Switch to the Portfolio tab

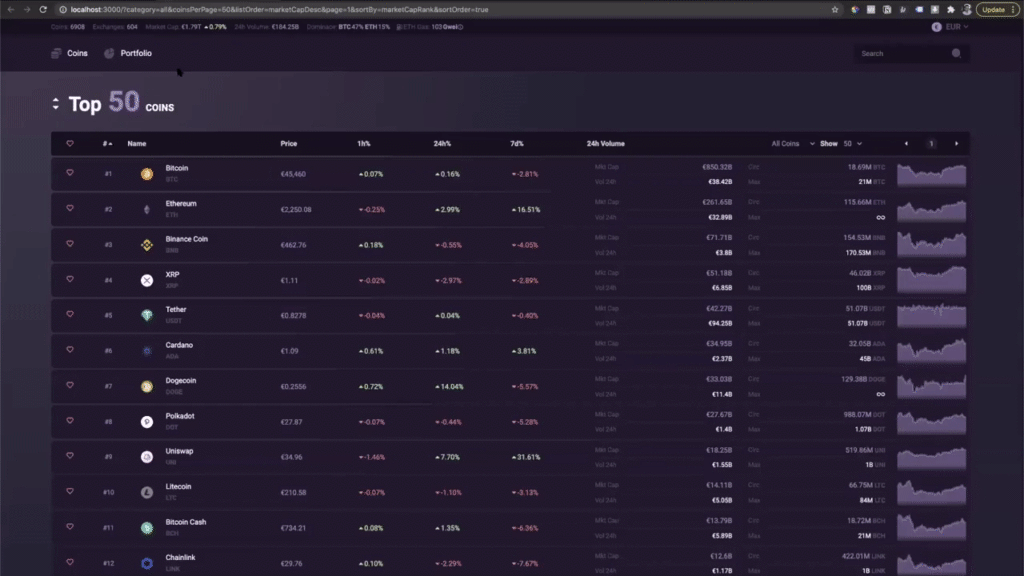coord(128,53)
